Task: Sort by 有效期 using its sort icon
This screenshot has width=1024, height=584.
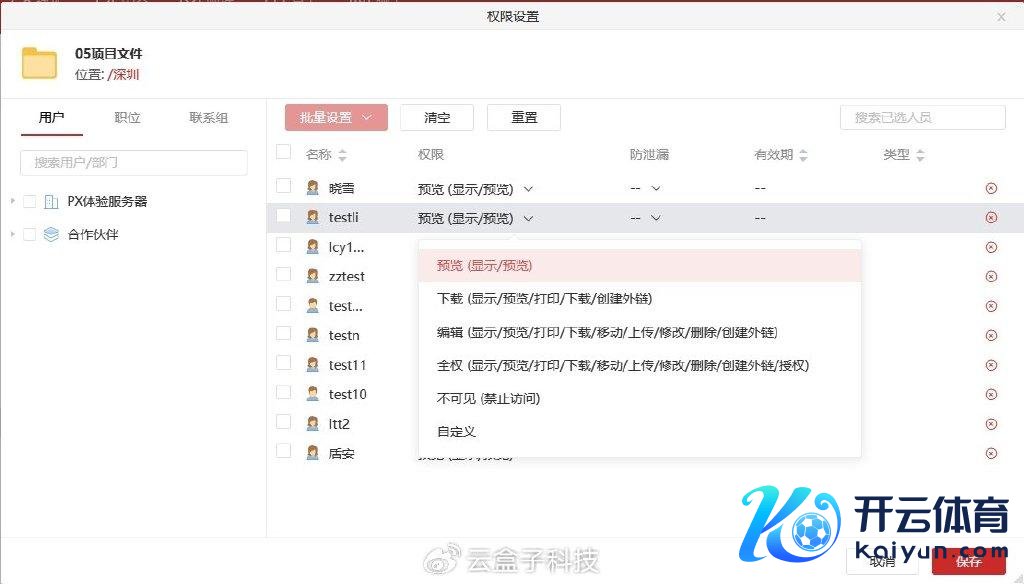Action: tap(803, 156)
